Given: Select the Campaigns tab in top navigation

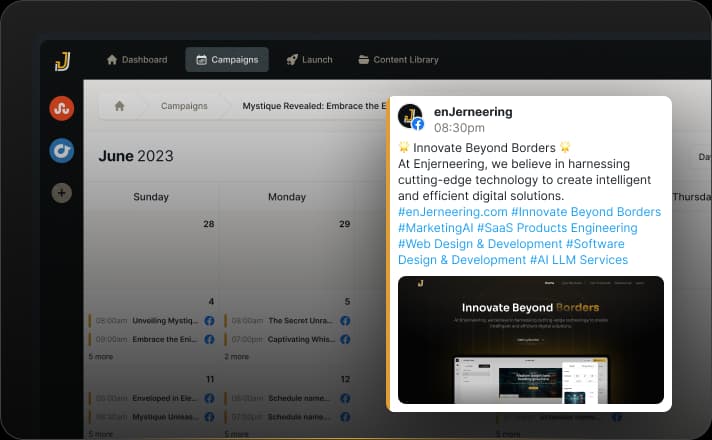Looking at the screenshot, I should [x=227, y=60].
